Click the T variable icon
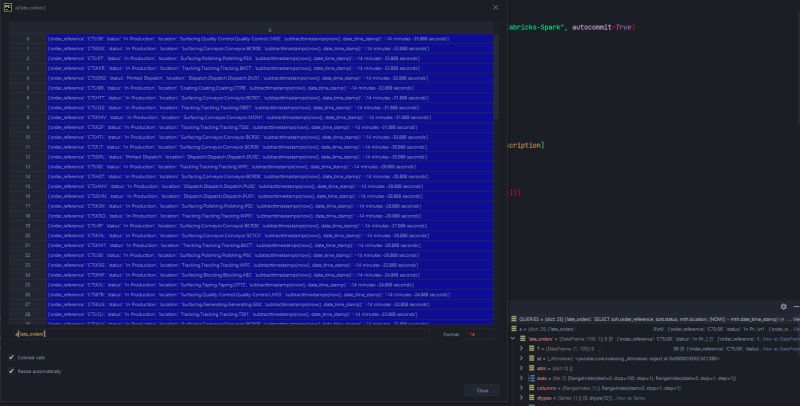Viewport: 800px width, 406px height. 532,349
